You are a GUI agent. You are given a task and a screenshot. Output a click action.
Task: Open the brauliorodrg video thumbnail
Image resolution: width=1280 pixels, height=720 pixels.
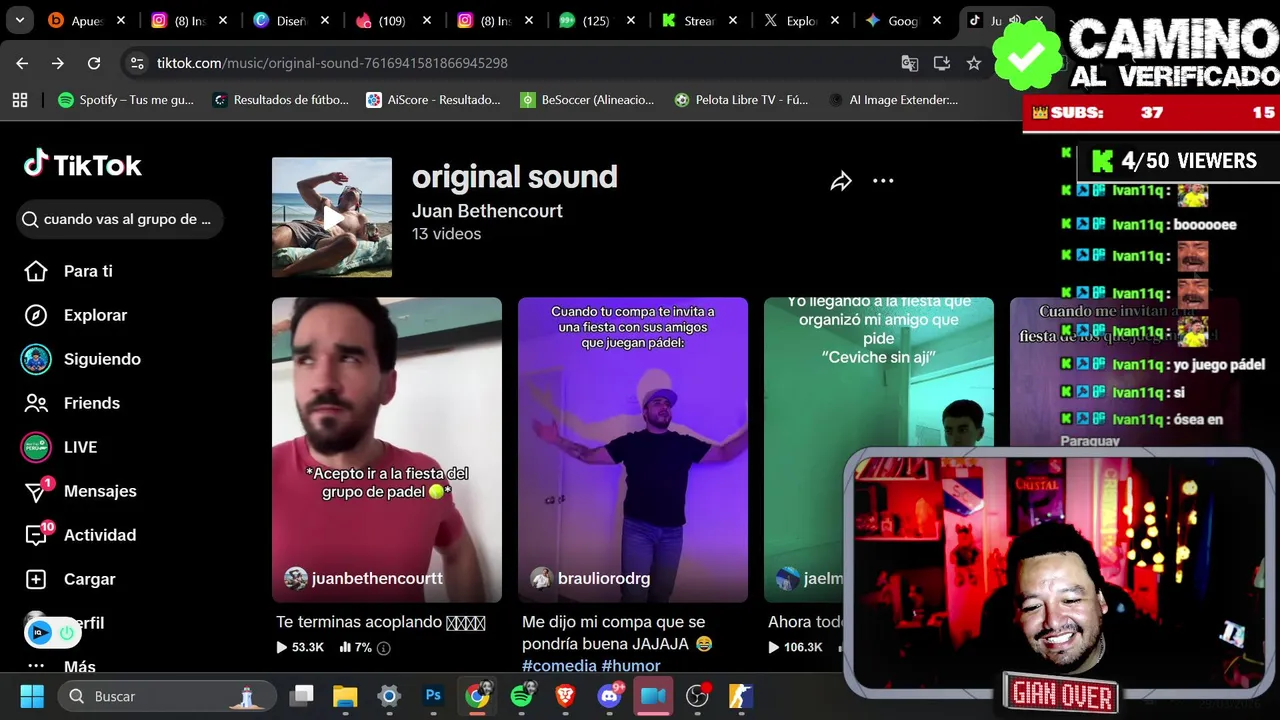(x=633, y=450)
